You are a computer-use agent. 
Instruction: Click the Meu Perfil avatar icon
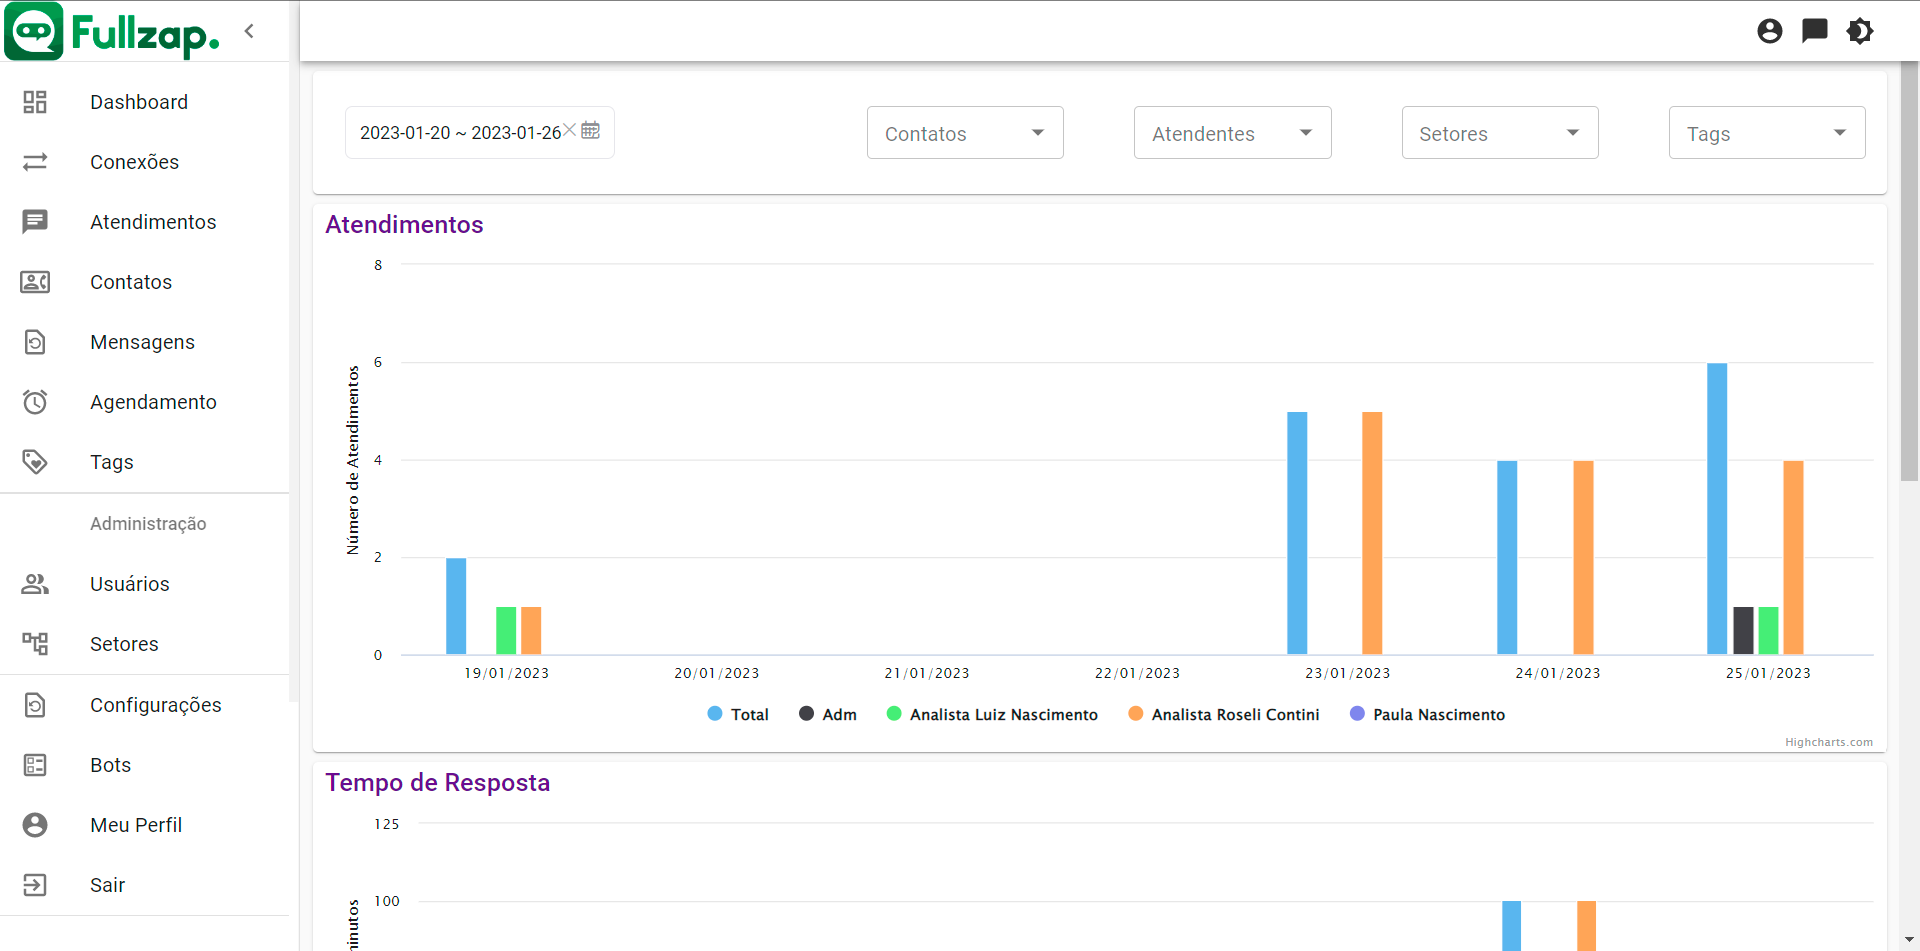[x=35, y=825]
